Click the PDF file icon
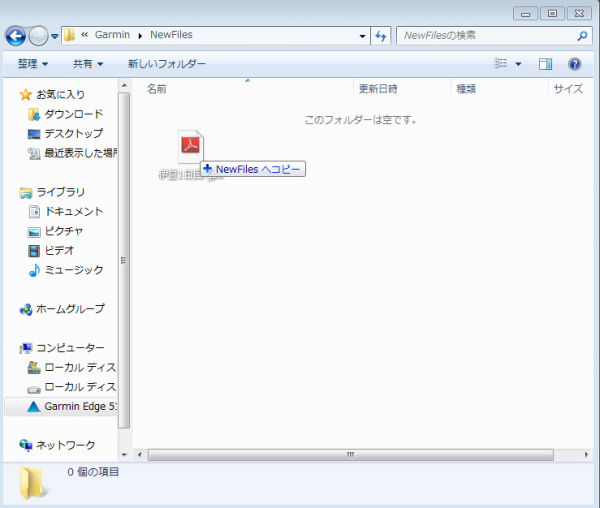The image size is (600, 508). click(191, 147)
